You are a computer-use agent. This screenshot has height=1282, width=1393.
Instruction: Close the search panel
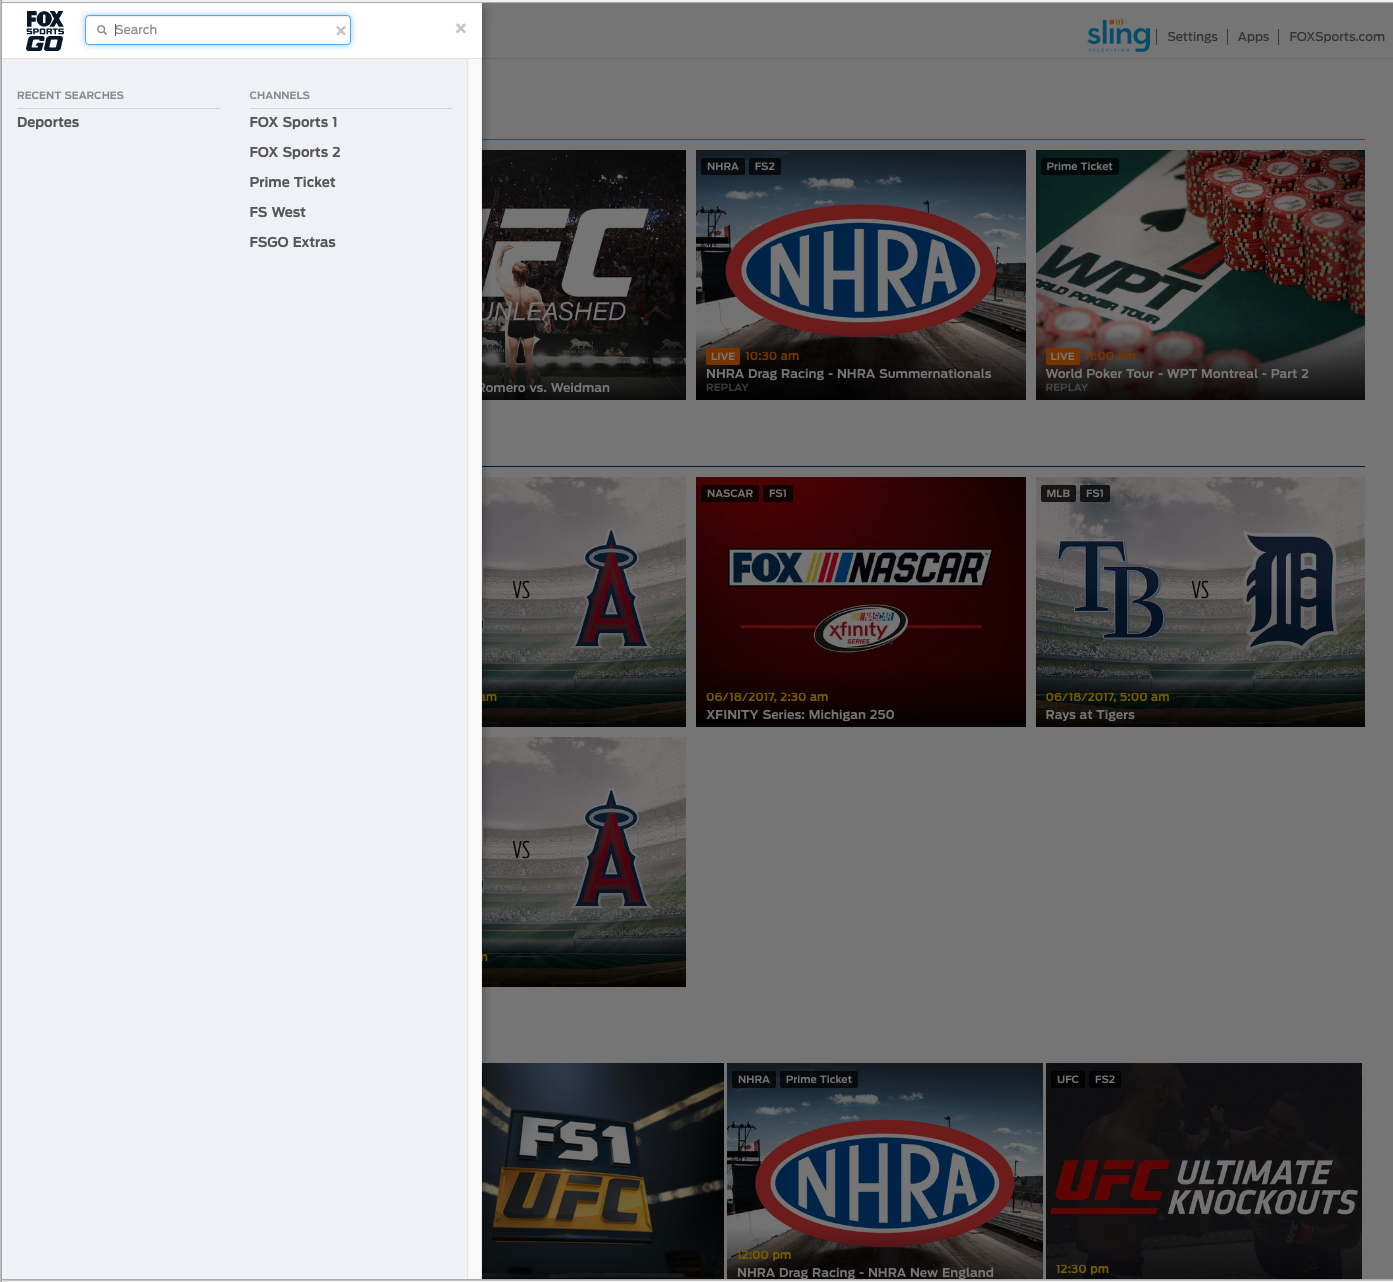461,29
